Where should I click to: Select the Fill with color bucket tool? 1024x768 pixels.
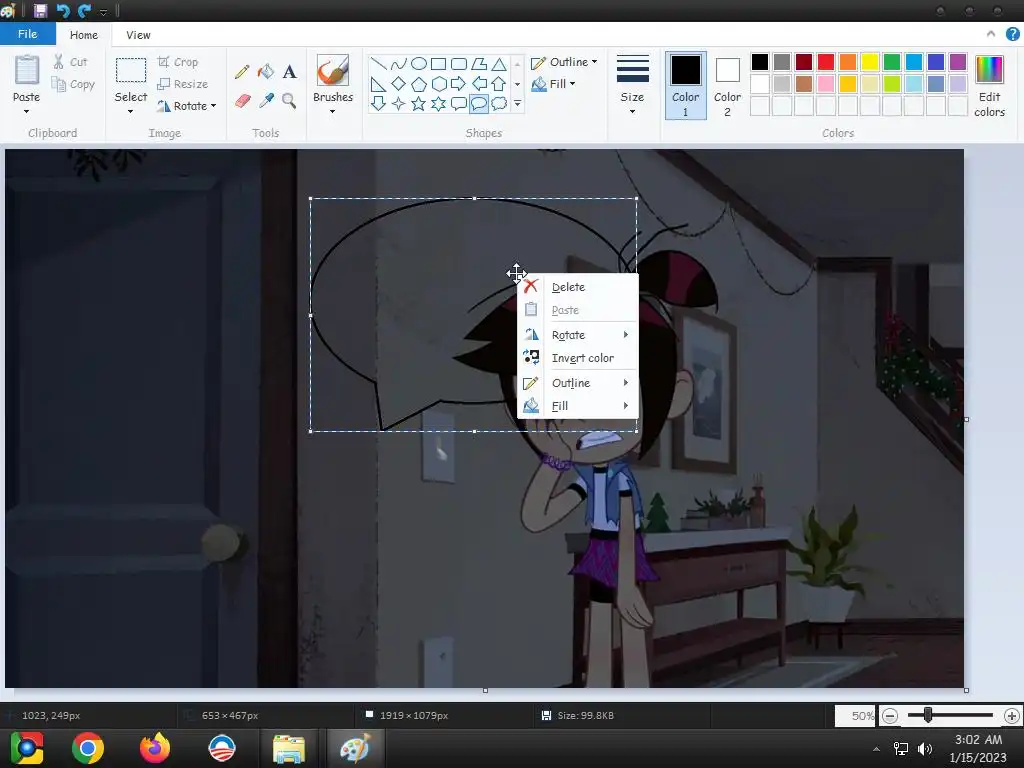click(266, 71)
